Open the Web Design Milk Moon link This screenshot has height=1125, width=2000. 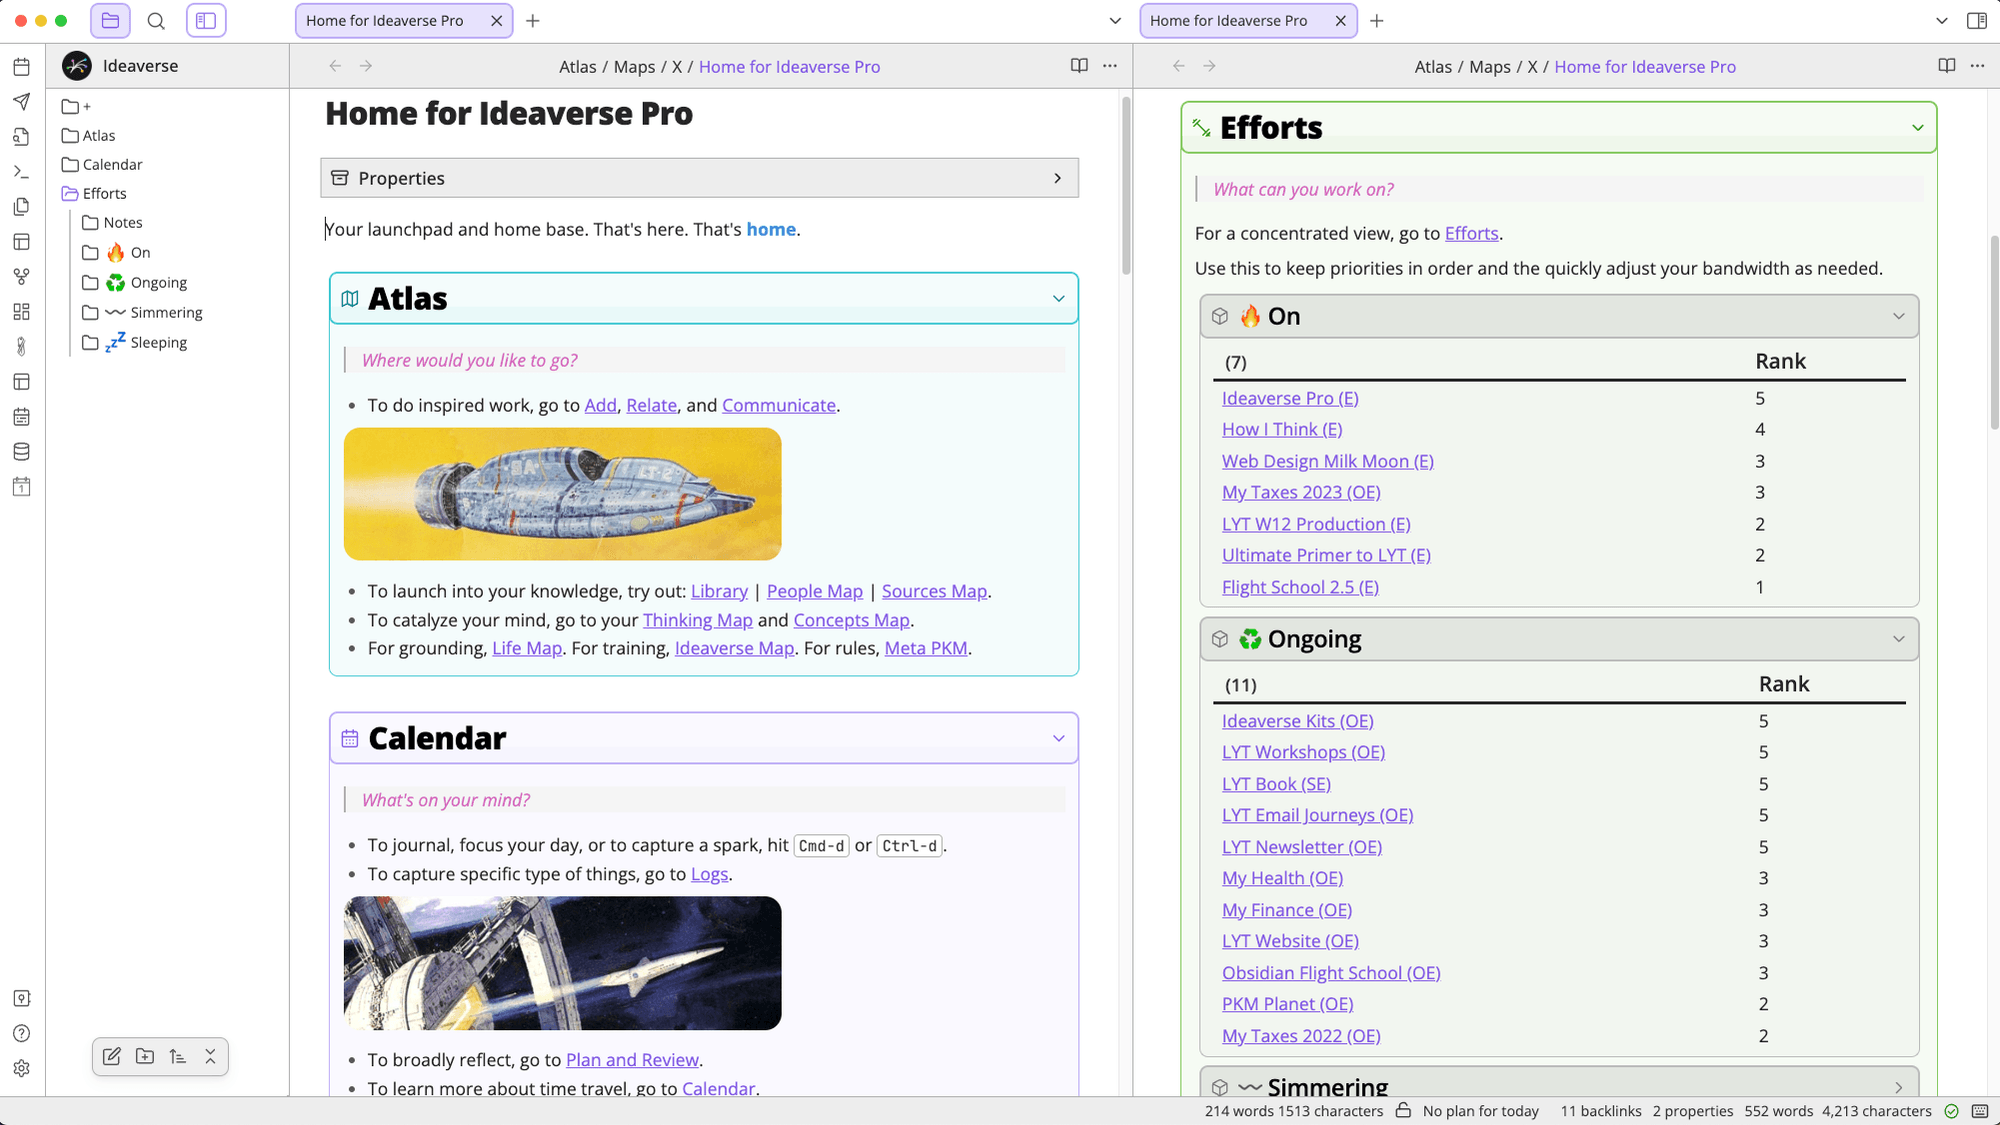1327,461
